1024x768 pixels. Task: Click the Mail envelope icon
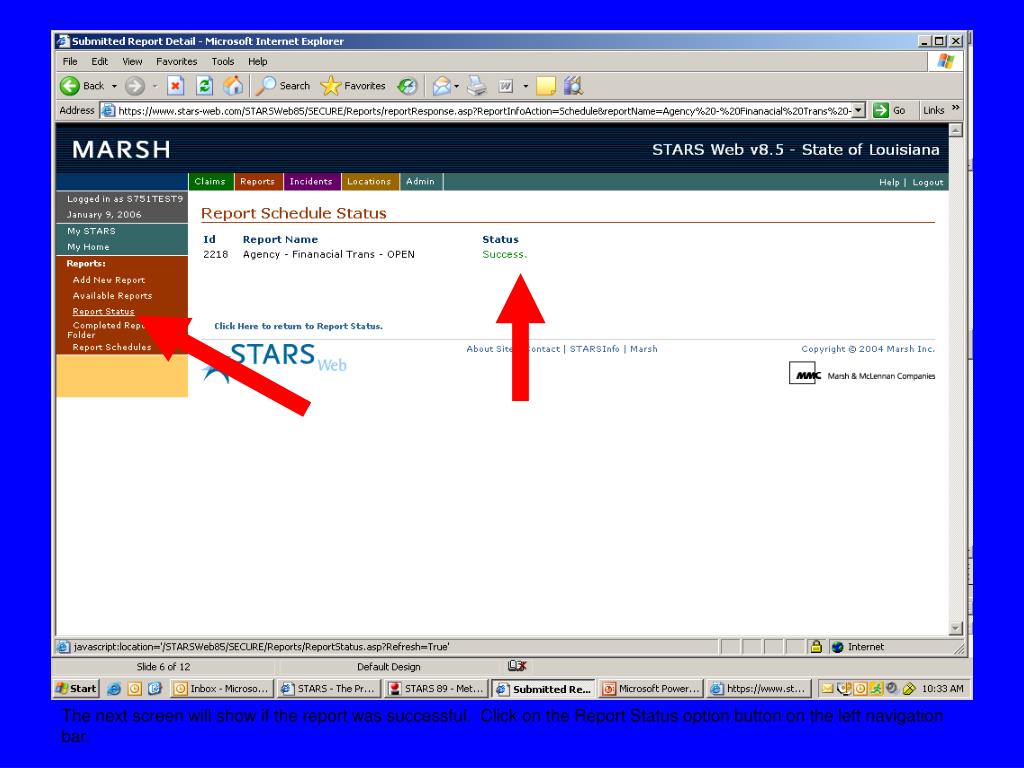[x=441, y=86]
